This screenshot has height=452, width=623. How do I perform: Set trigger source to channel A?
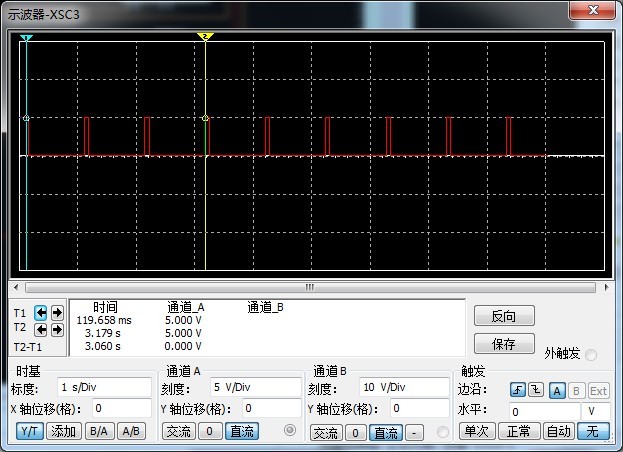pos(557,391)
